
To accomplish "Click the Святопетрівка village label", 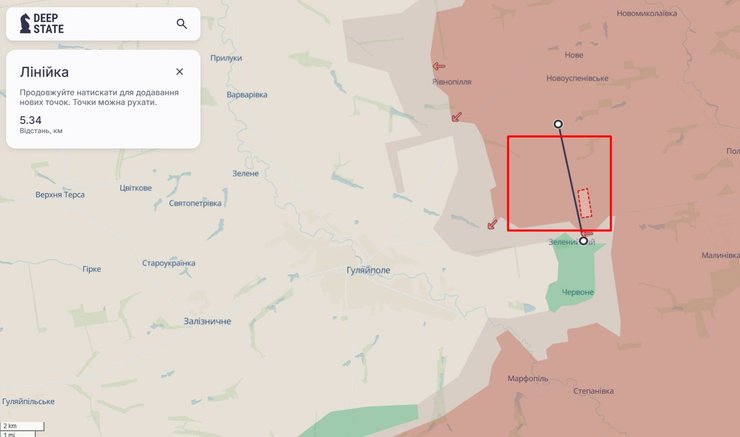I will point(195,203).
